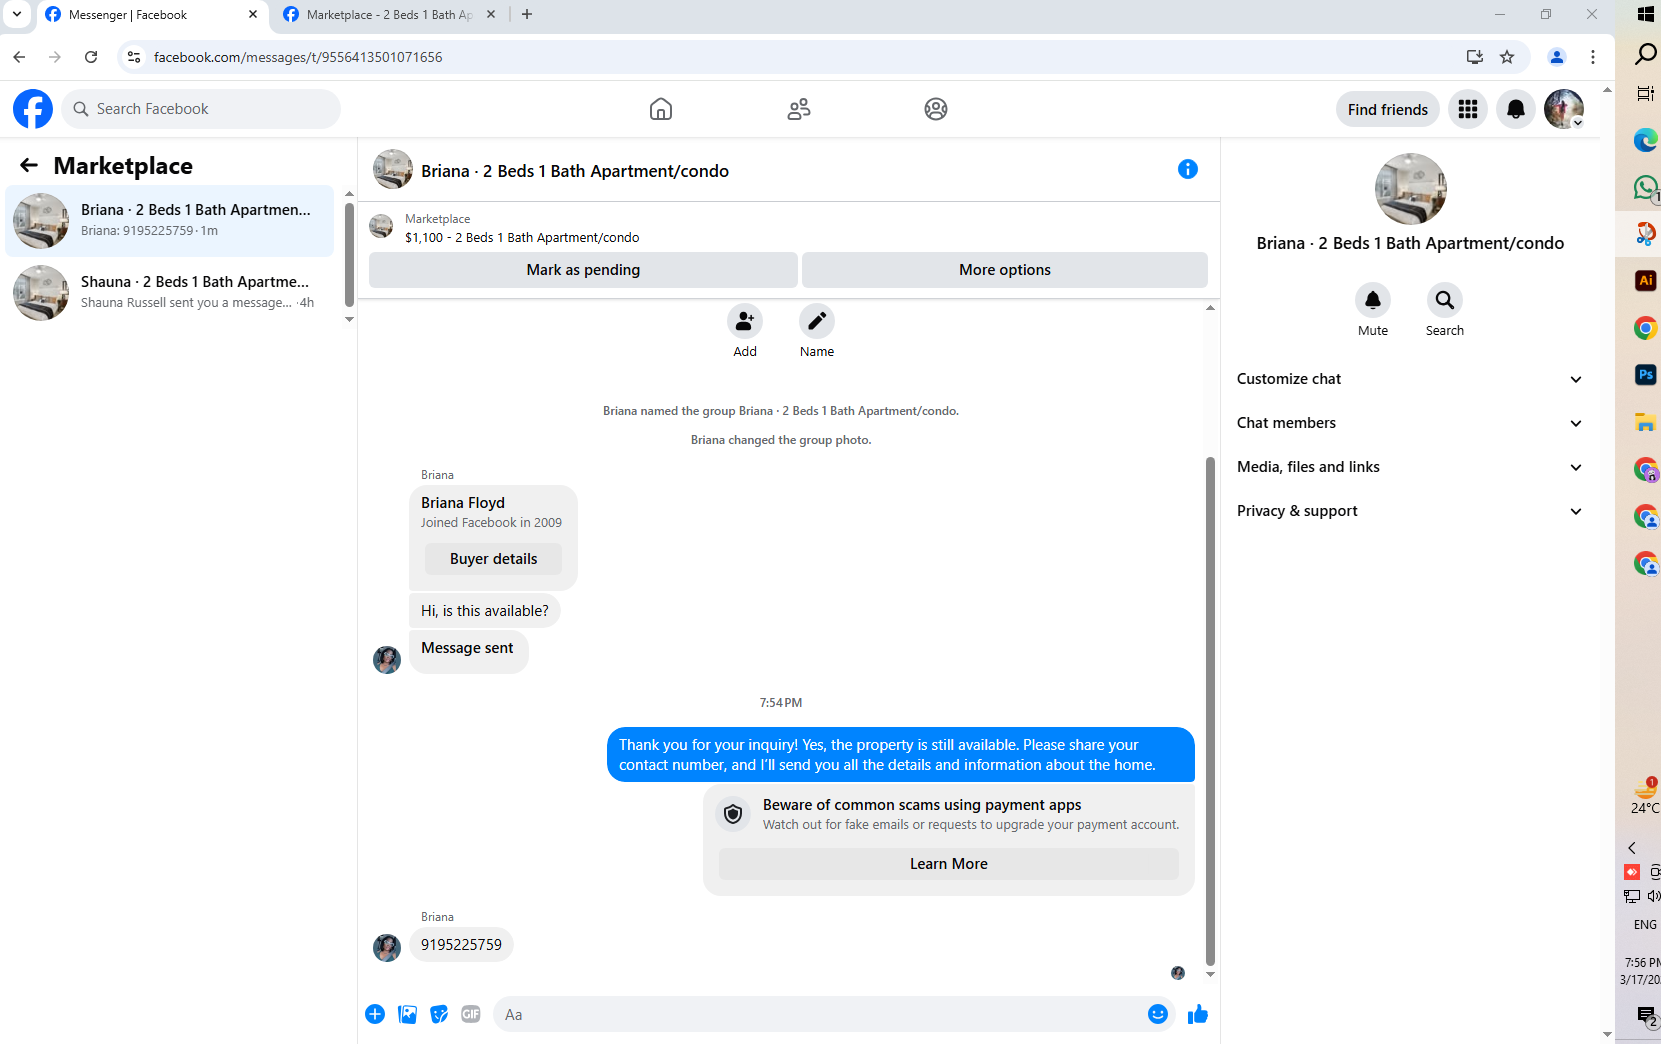This screenshot has width=1661, height=1044.
Task: Click the Find friends button
Action: pos(1388,109)
